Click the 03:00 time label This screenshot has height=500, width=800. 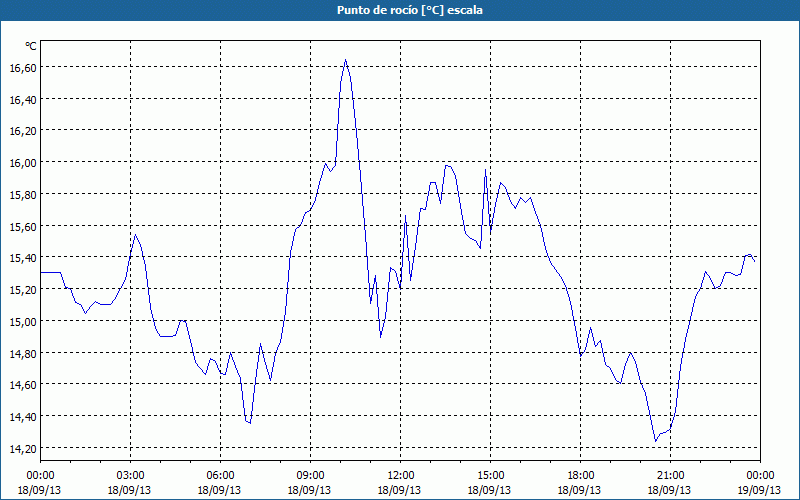coord(131,476)
